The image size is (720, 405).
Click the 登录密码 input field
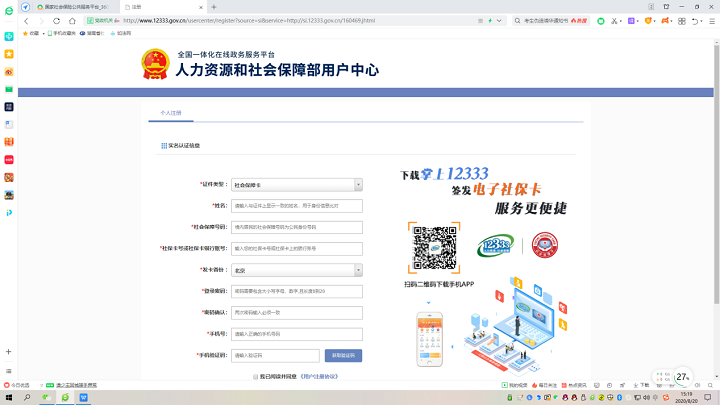pos(296,291)
